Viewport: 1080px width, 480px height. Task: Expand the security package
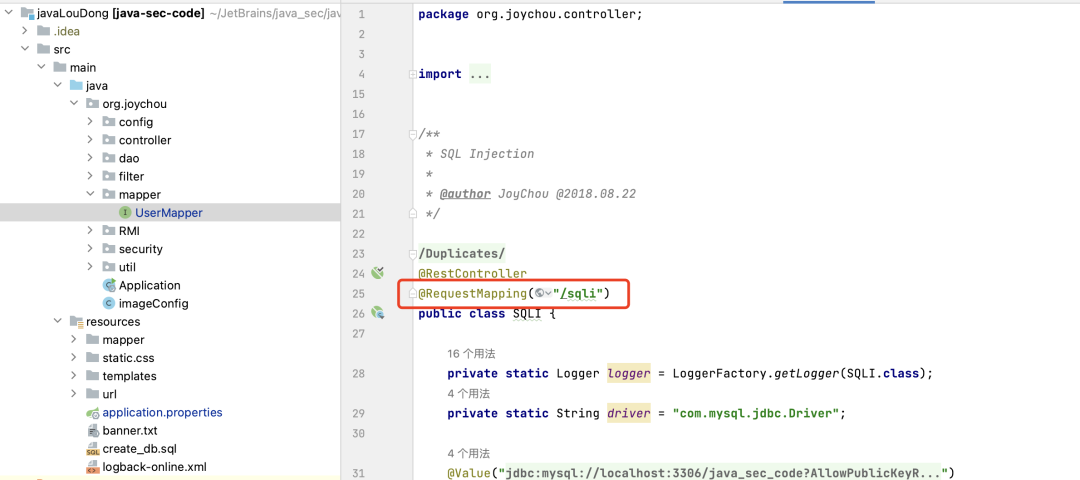pos(90,249)
